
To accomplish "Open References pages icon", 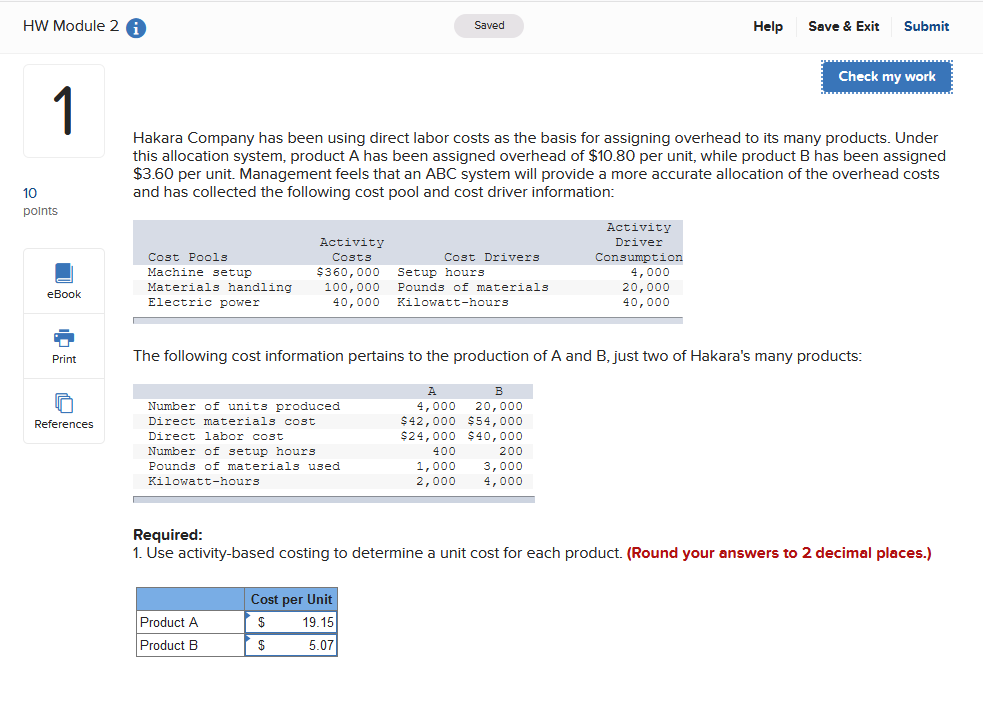I will (x=63, y=402).
